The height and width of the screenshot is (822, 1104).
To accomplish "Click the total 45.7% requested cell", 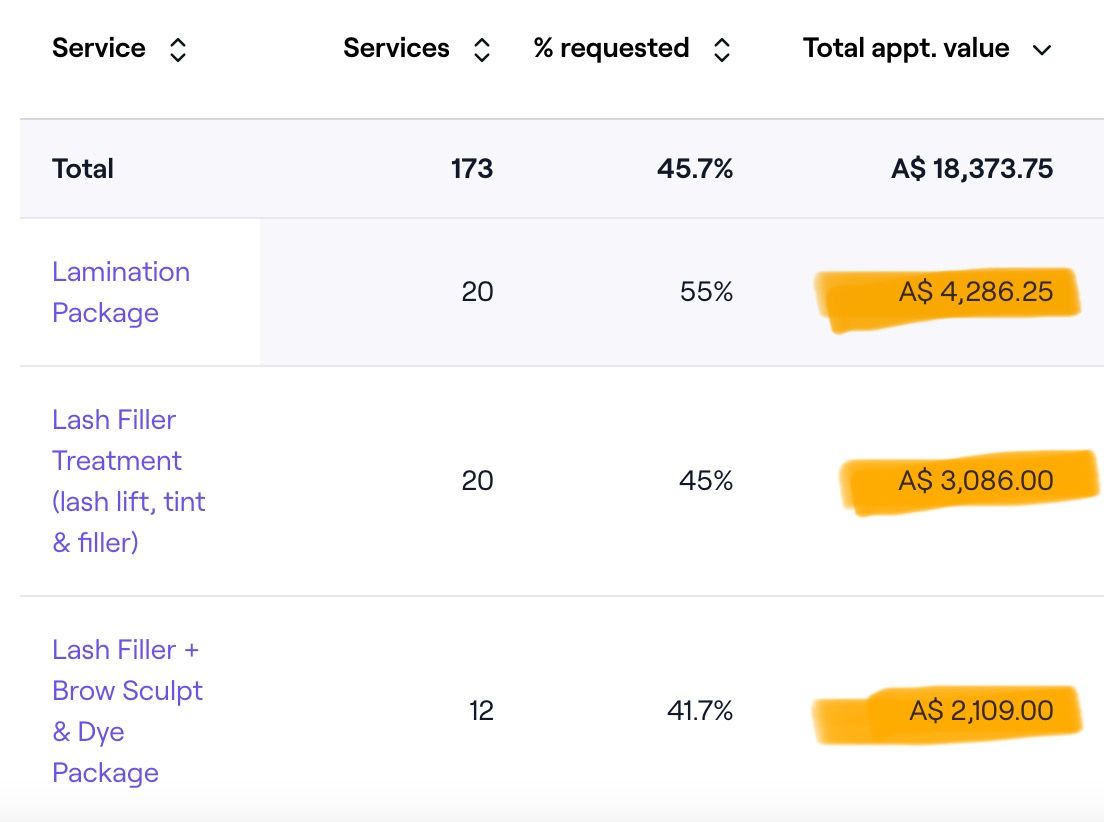I will 695,169.
